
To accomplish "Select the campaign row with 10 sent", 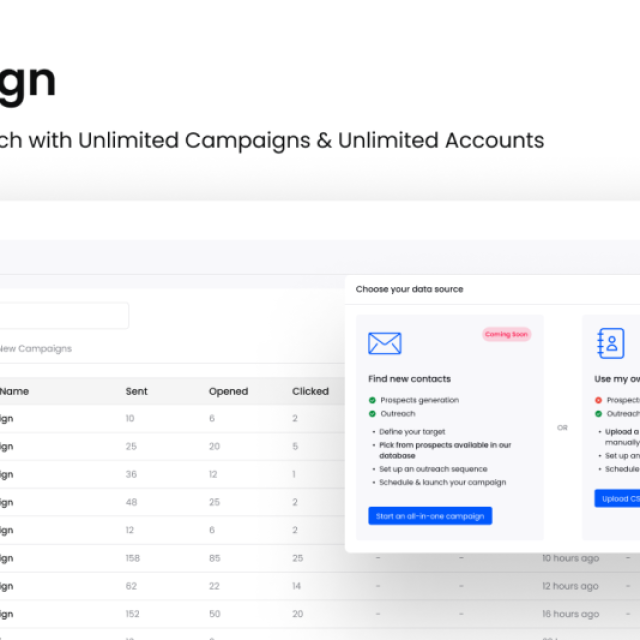I will click(x=130, y=418).
